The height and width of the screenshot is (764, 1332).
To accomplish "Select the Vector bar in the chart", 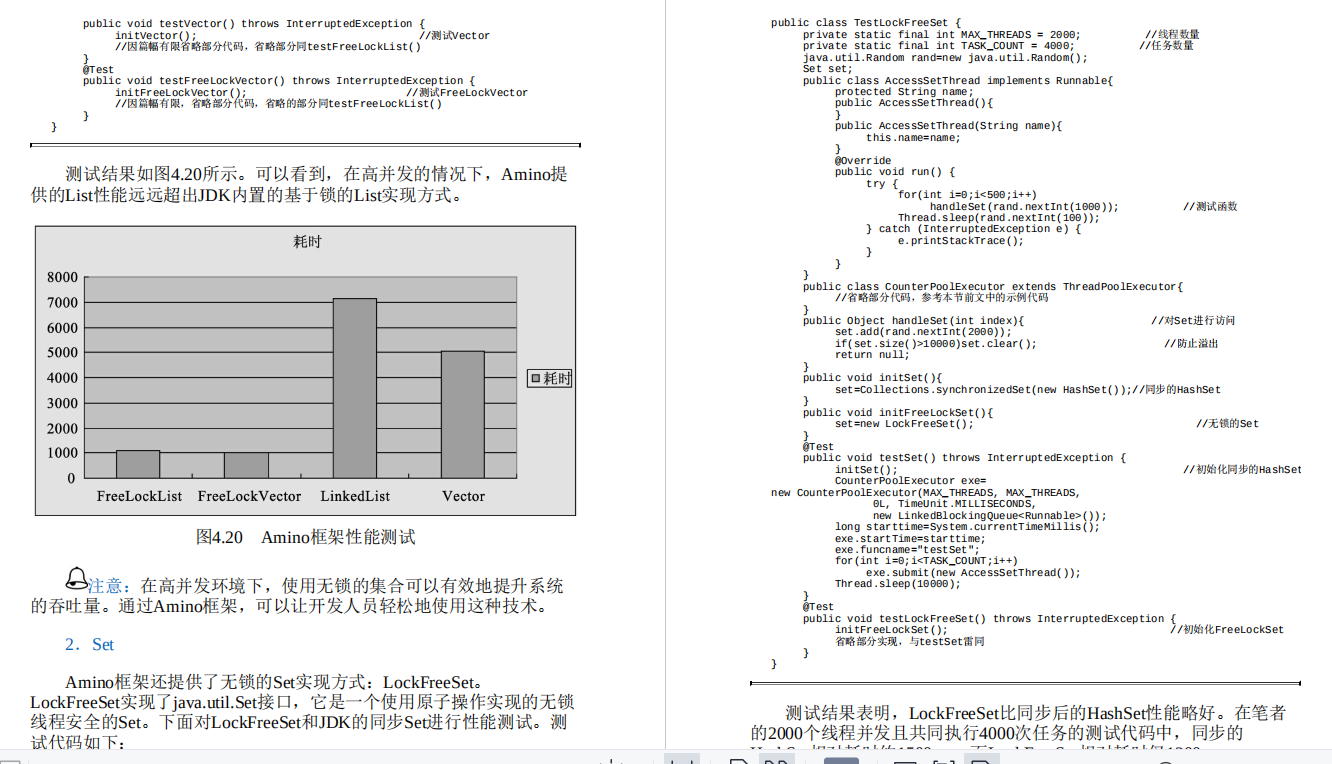I will click(x=463, y=414).
